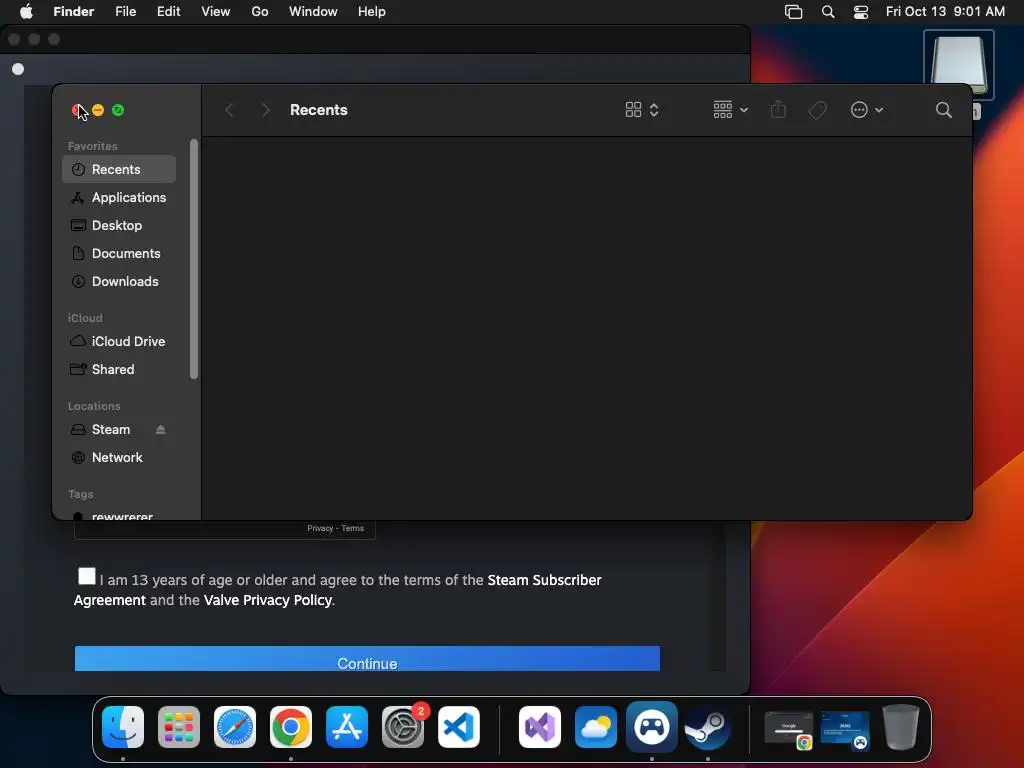Open minimized Chrome window in Dock
The width and height of the screenshot is (1024, 768).
pos(789,729)
